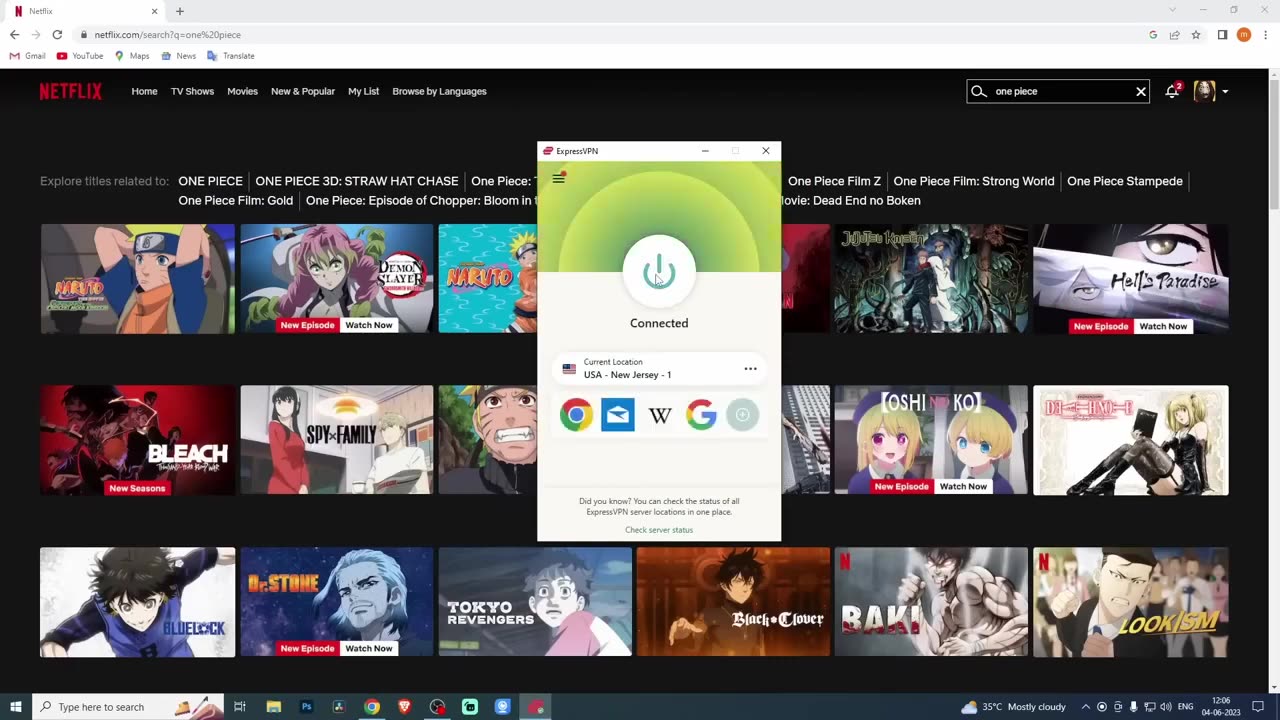Image resolution: width=1280 pixels, height=720 pixels.
Task: Open Maps bookmark
Action: coord(132,56)
